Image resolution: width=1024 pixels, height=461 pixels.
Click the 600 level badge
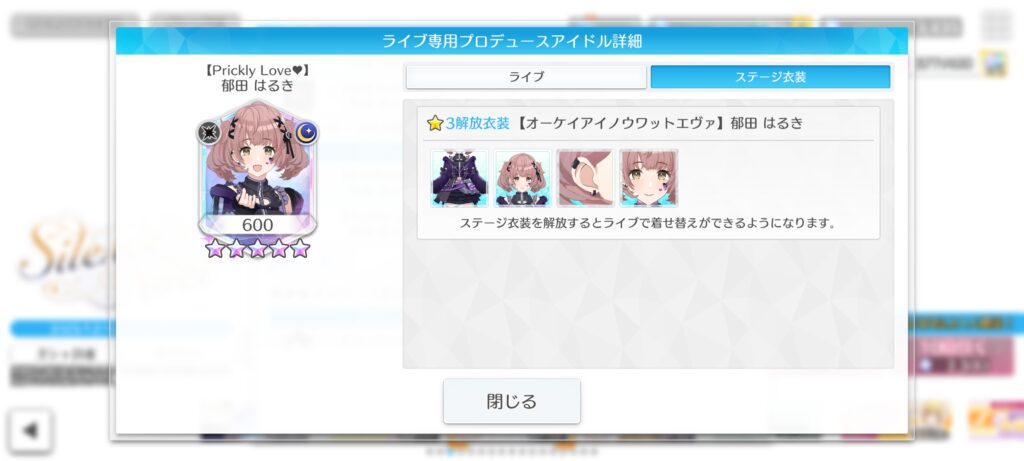point(257,225)
